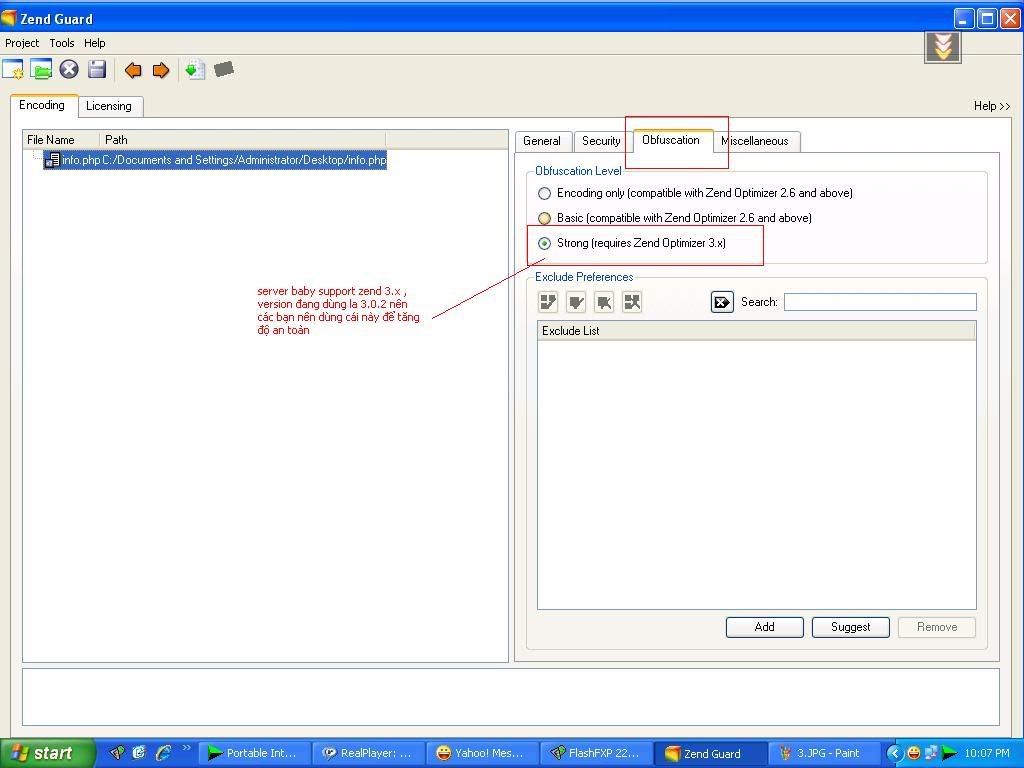This screenshot has width=1024, height=768.
Task: Click the close project X toolbar icon
Action: 69,69
